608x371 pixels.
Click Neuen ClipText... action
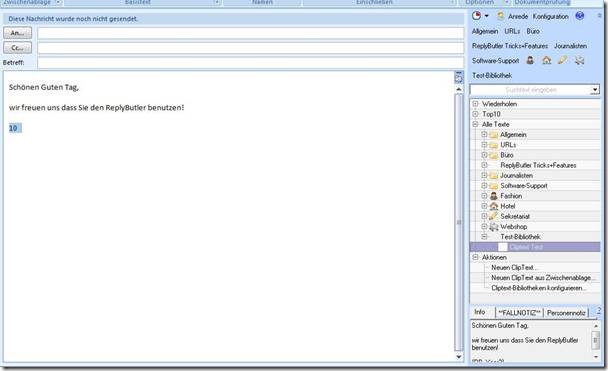point(514,267)
